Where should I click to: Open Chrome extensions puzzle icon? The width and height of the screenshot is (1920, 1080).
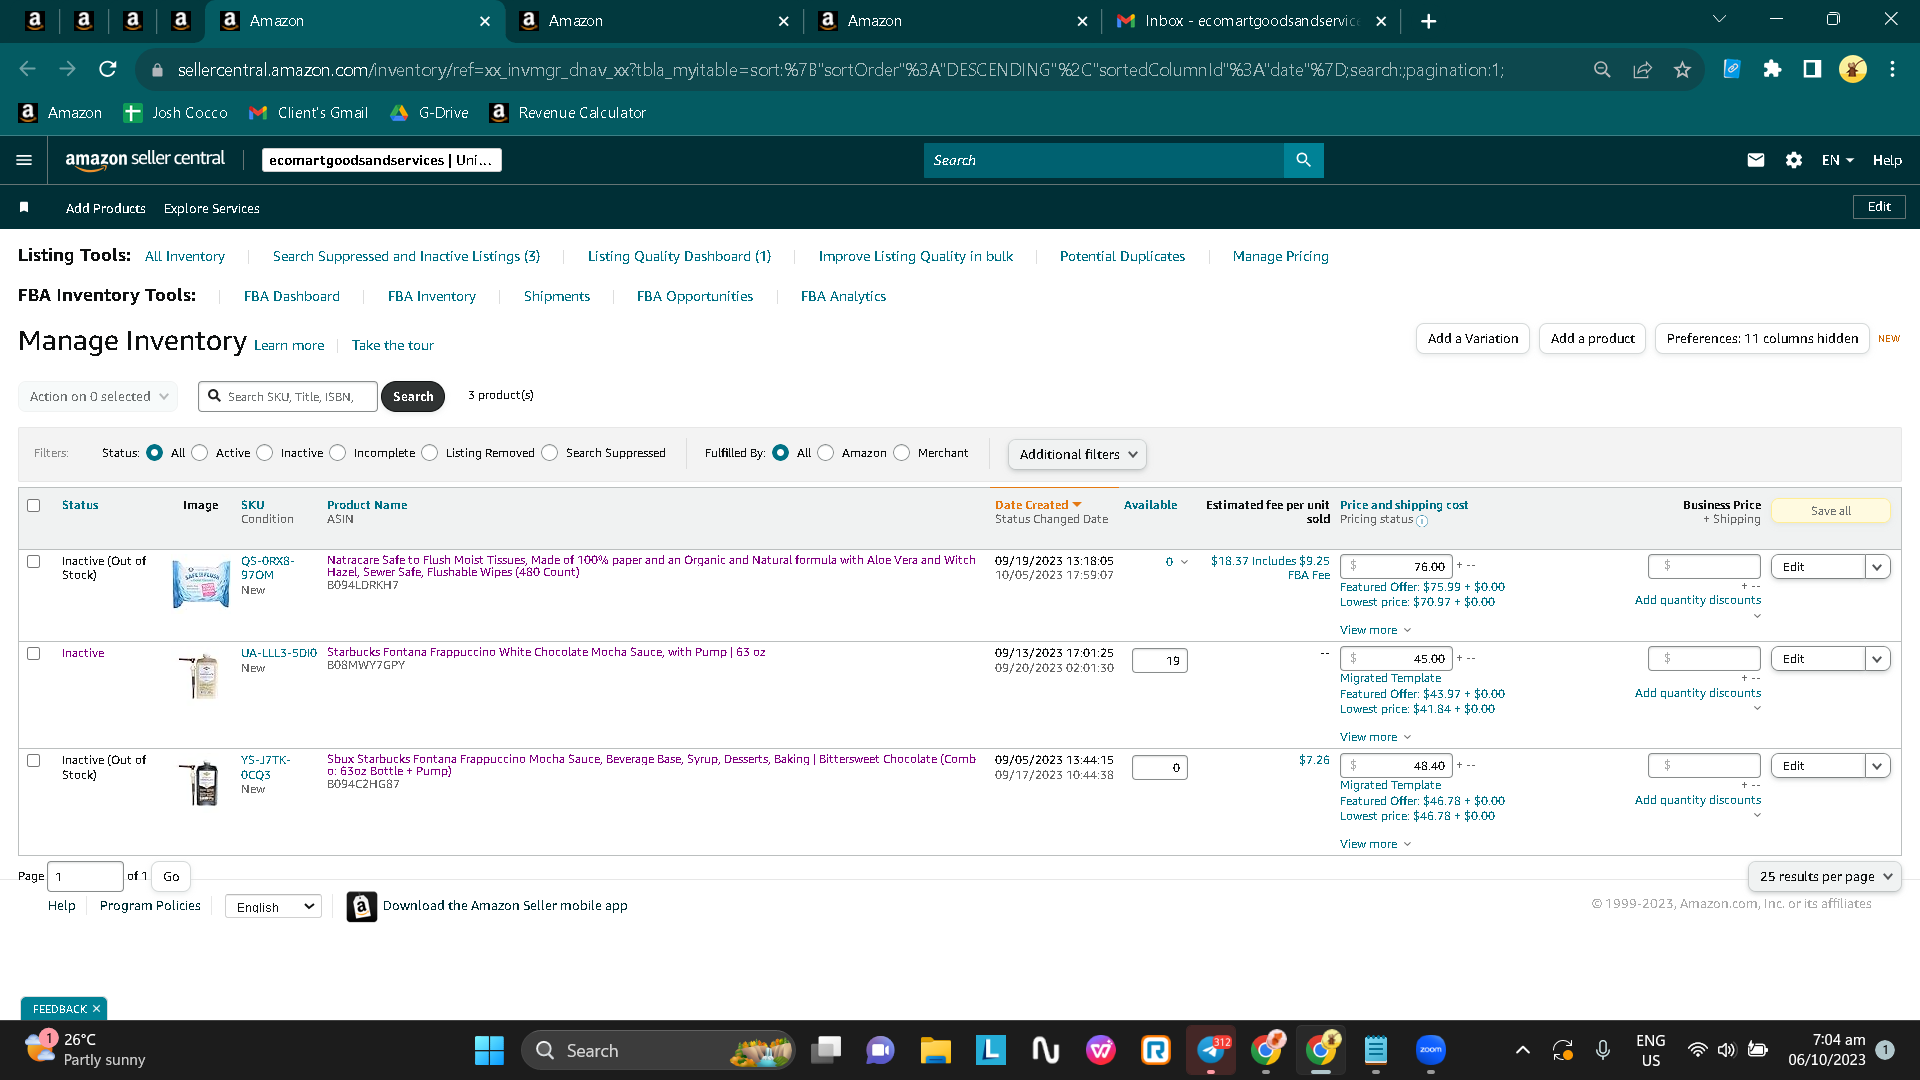click(1772, 69)
